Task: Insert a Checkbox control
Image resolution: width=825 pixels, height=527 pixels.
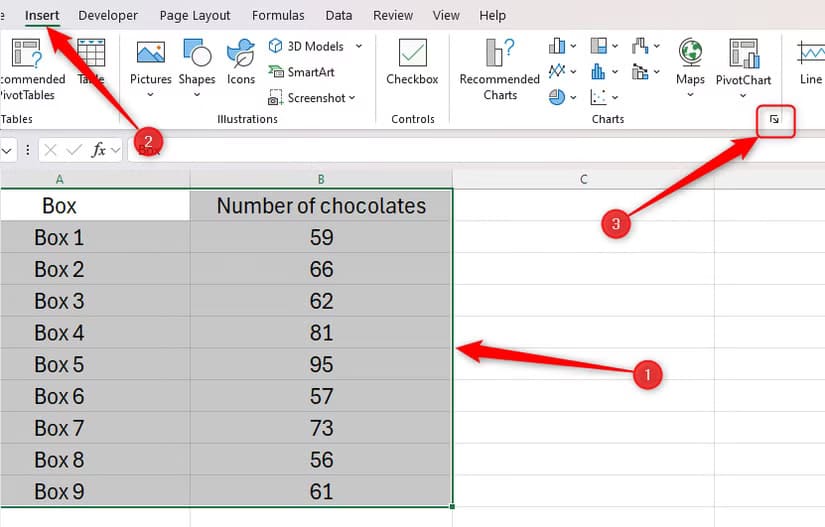Action: [412, 62]
